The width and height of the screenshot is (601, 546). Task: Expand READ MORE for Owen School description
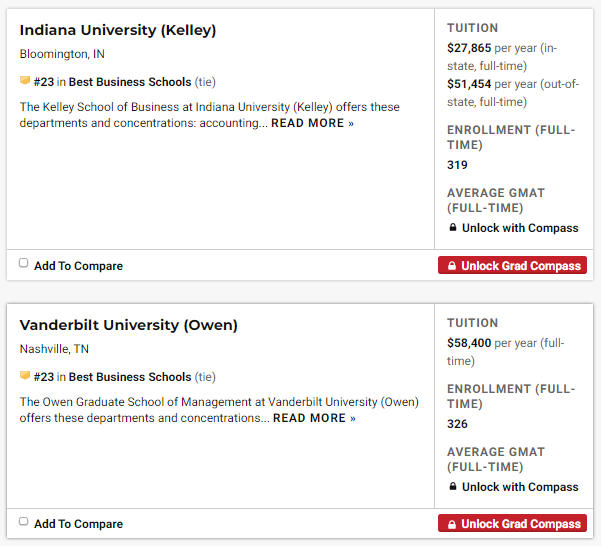[314, 418]
